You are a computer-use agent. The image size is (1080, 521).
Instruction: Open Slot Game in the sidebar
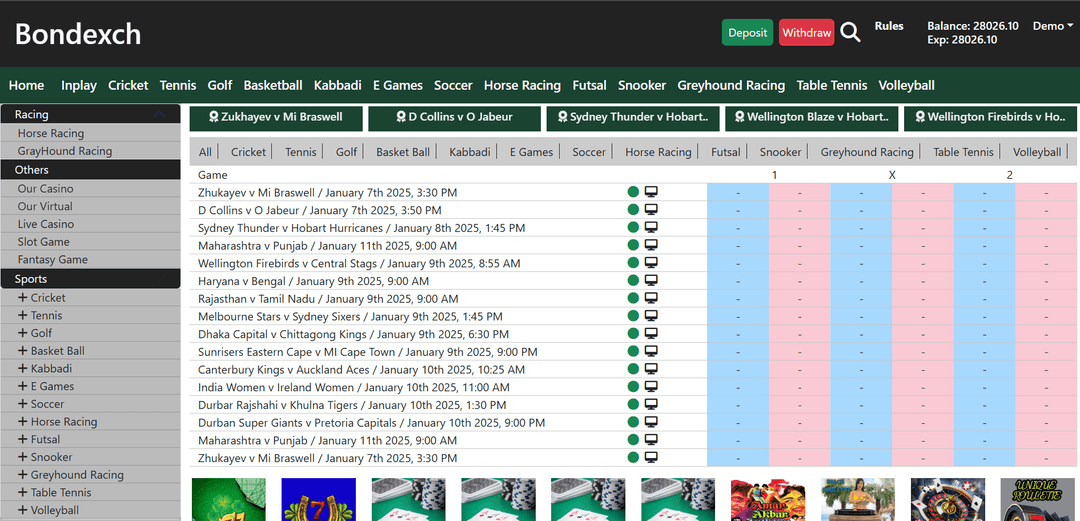coord(43,241)
